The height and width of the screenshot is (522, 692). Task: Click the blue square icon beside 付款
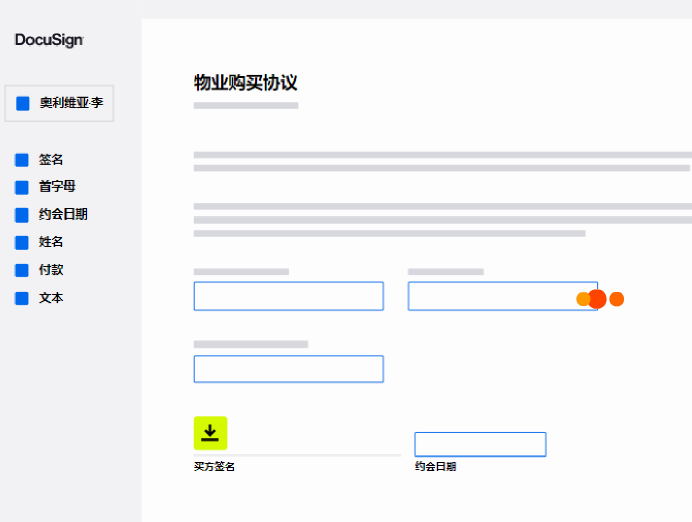point(22,270)
